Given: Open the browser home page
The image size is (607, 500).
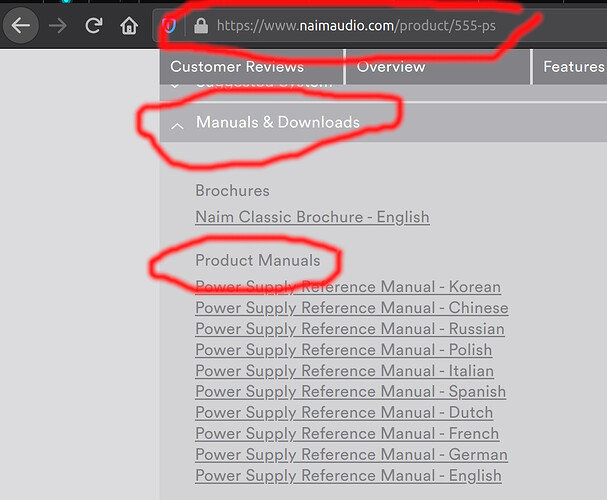Looking at the screenshot, I should 129,26.
